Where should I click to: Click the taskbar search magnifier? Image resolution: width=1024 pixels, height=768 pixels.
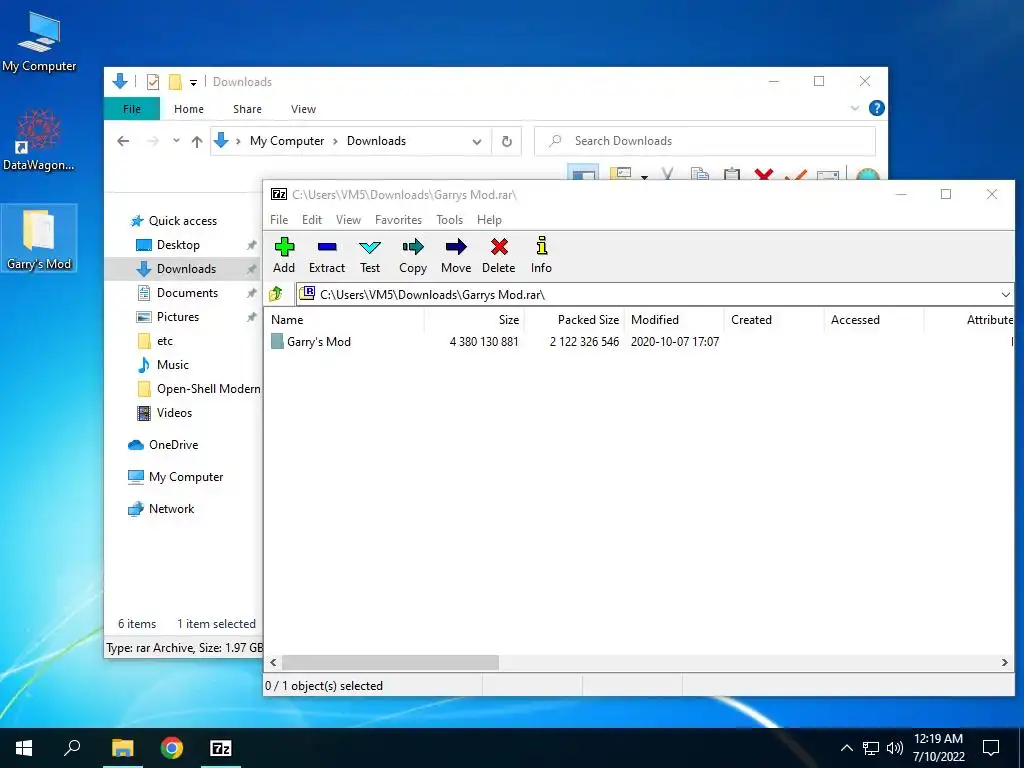[x=72, y=748]
